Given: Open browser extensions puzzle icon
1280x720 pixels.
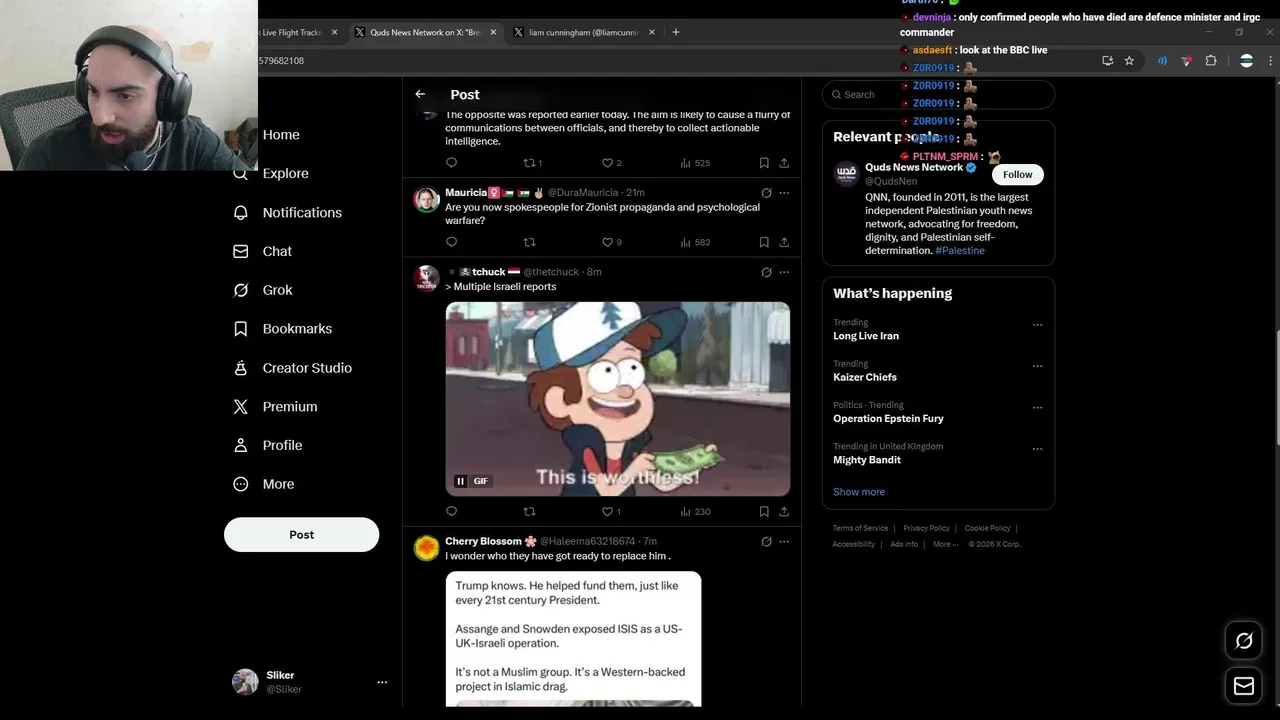Looking at the screenshot, I should 1211,61.
